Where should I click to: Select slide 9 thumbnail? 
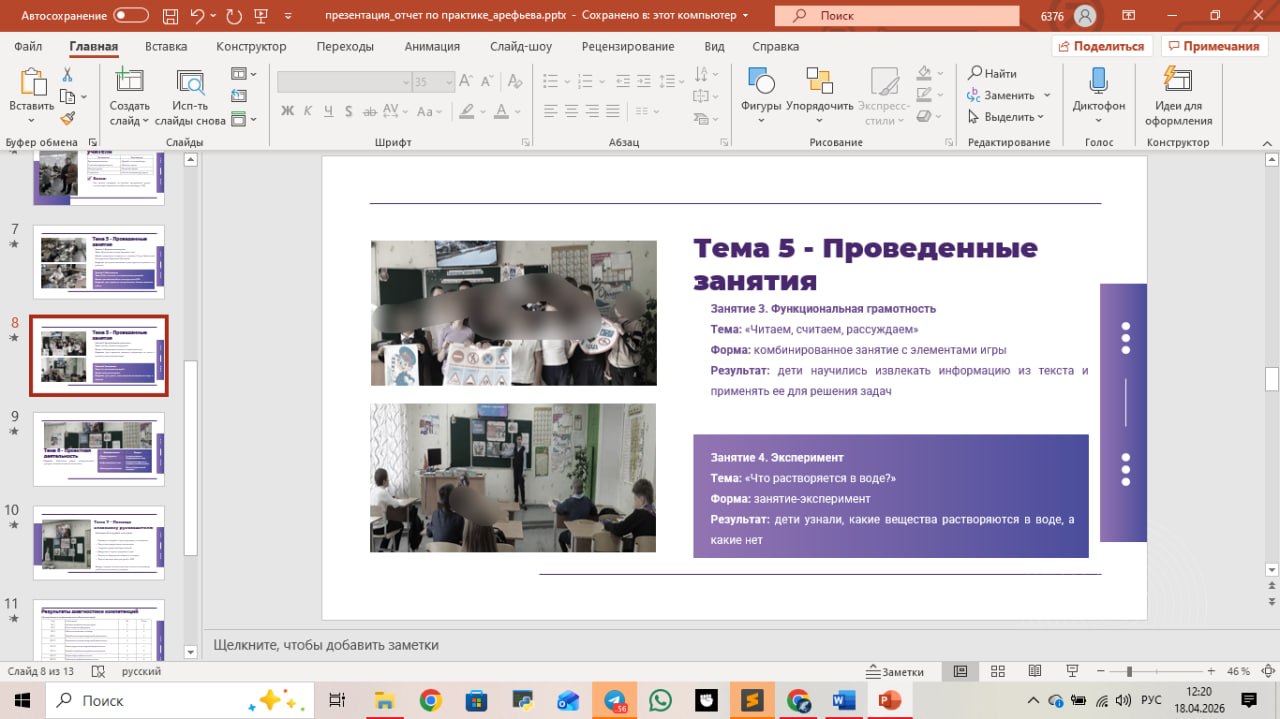pyautogui.click(x=98, y=448)
